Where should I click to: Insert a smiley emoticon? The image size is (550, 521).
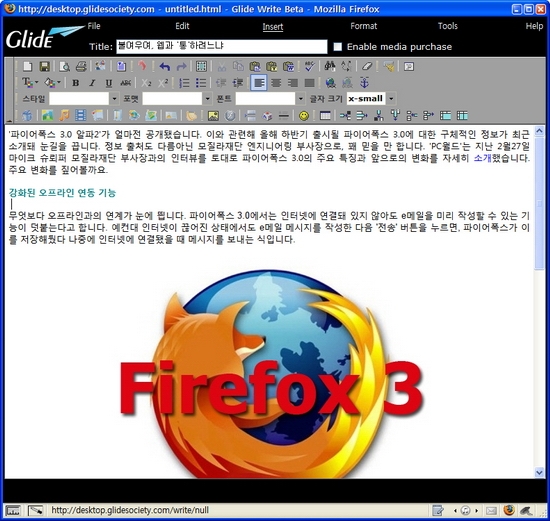[x=304, y=115]
